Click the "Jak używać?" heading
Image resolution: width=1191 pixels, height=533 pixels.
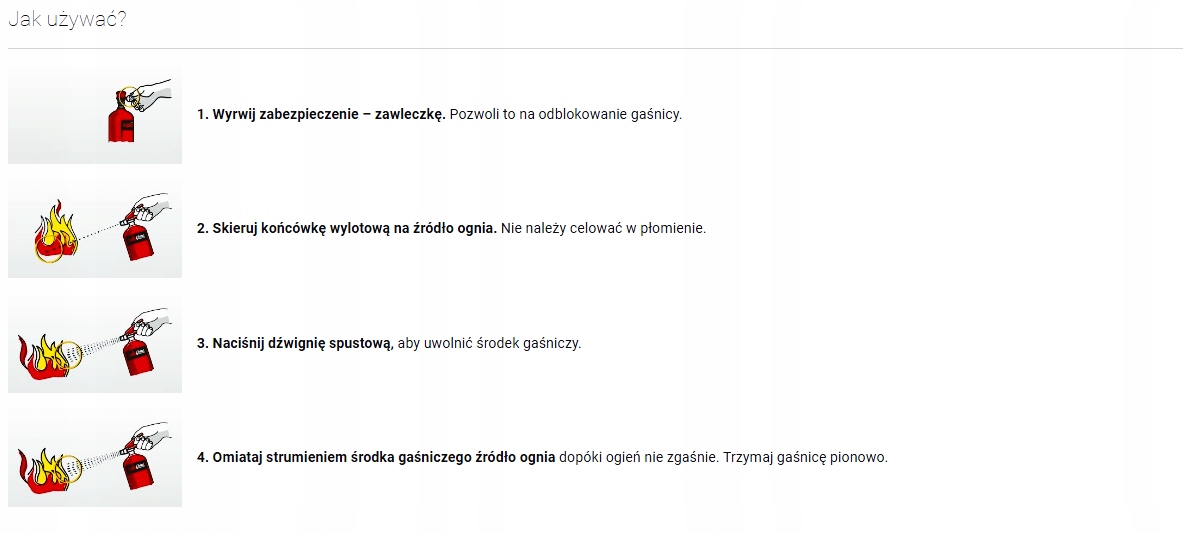67,19
